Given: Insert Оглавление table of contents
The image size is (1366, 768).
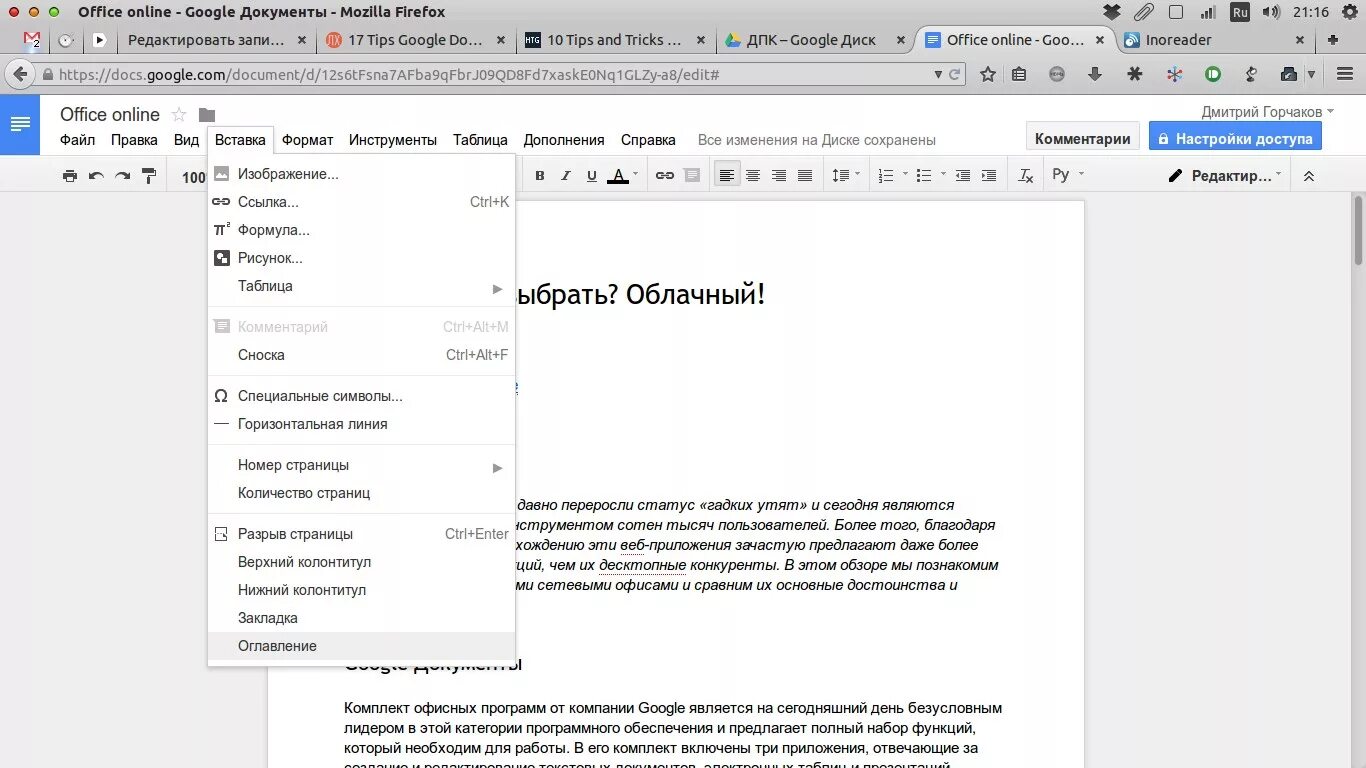Looking at the screenshot, I should click(361, 646).
